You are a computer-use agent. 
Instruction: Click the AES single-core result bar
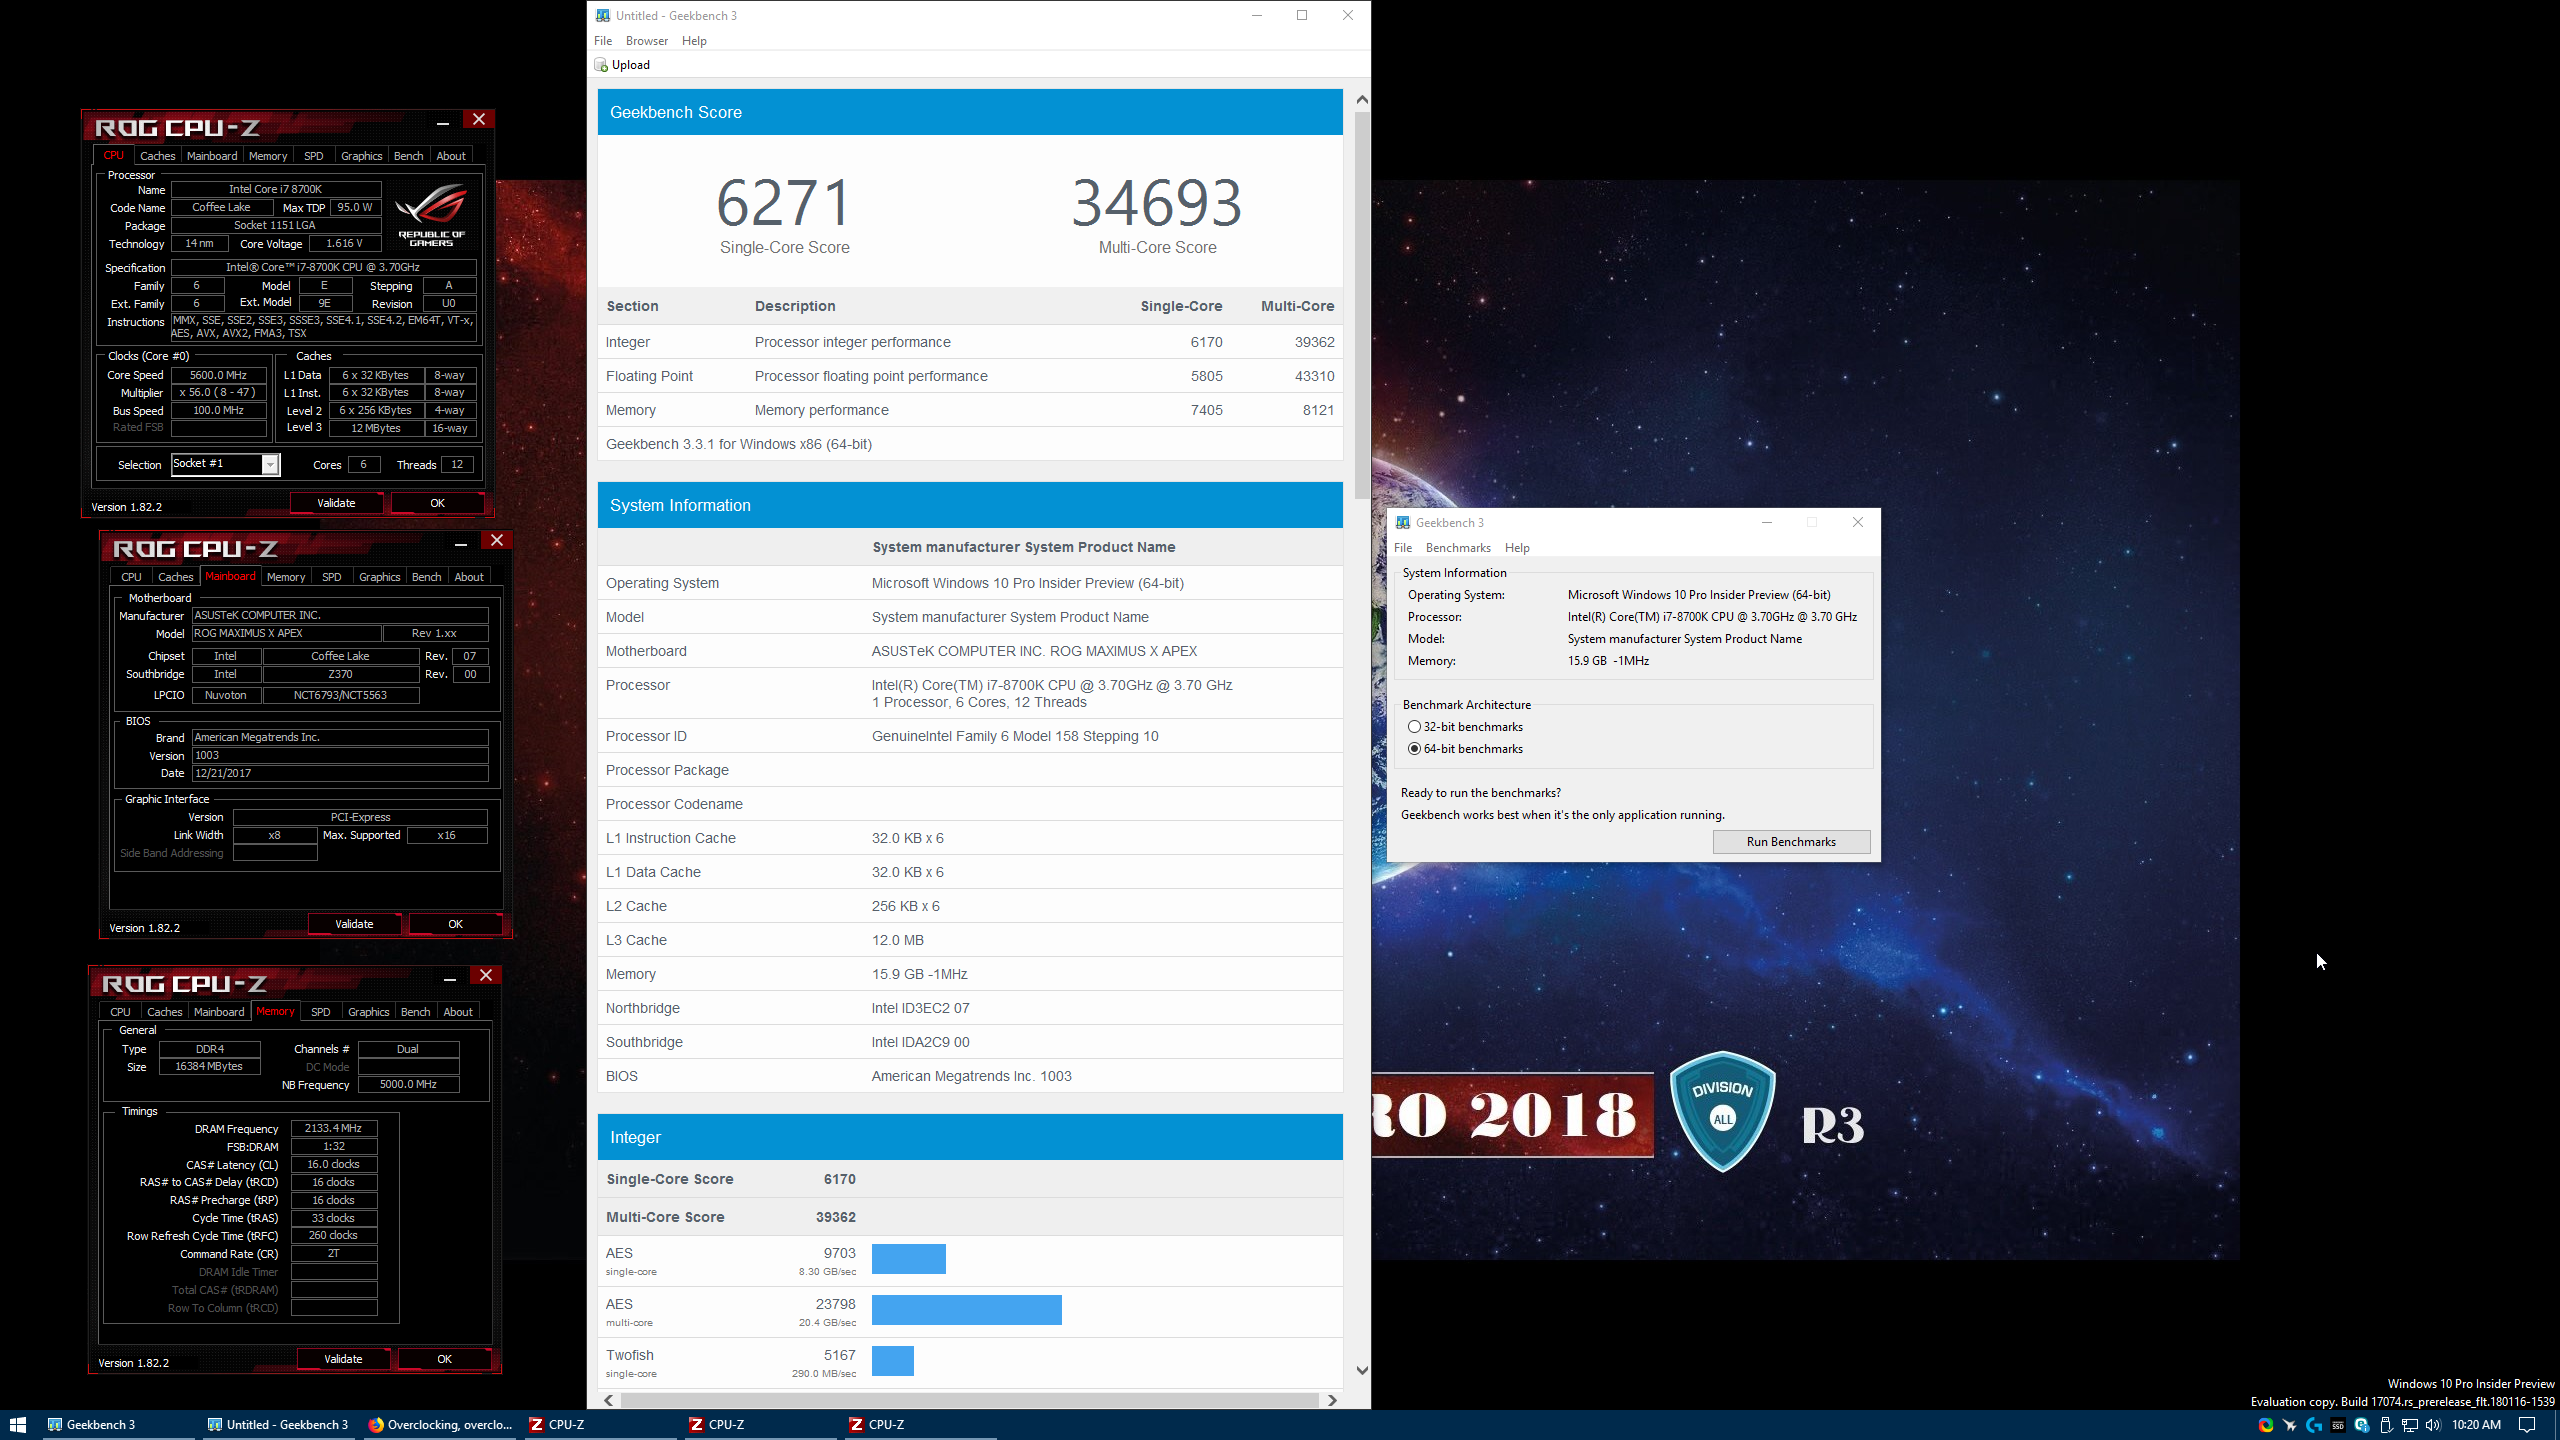(x=909, y=1259)
